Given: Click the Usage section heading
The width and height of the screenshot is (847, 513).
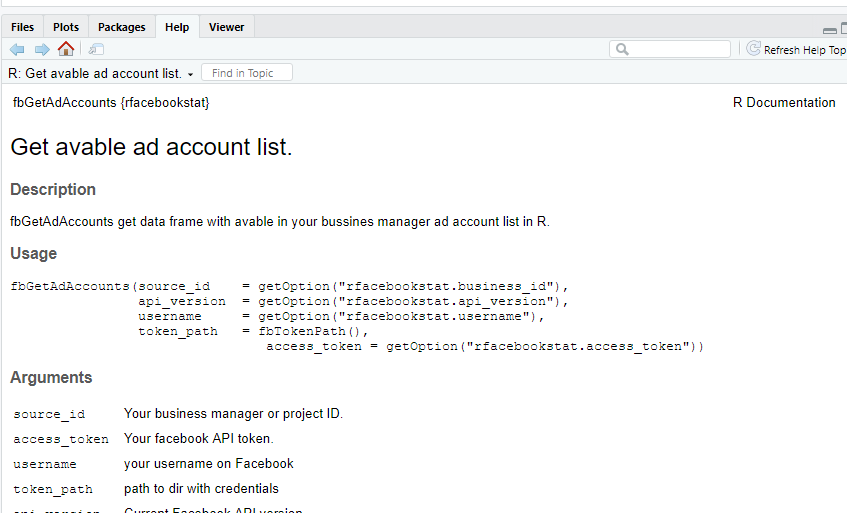Looking at the screenshot, I should point(34,254).
